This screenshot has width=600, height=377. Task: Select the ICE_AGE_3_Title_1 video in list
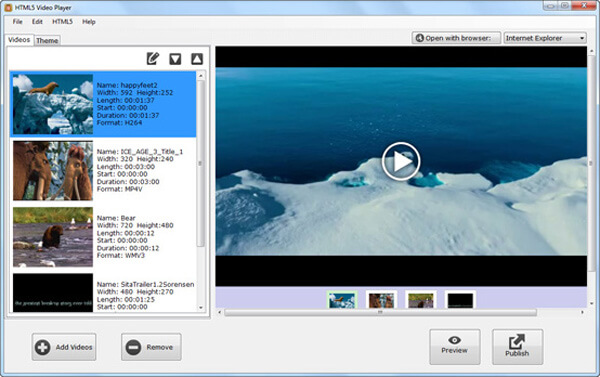(103, 170)
